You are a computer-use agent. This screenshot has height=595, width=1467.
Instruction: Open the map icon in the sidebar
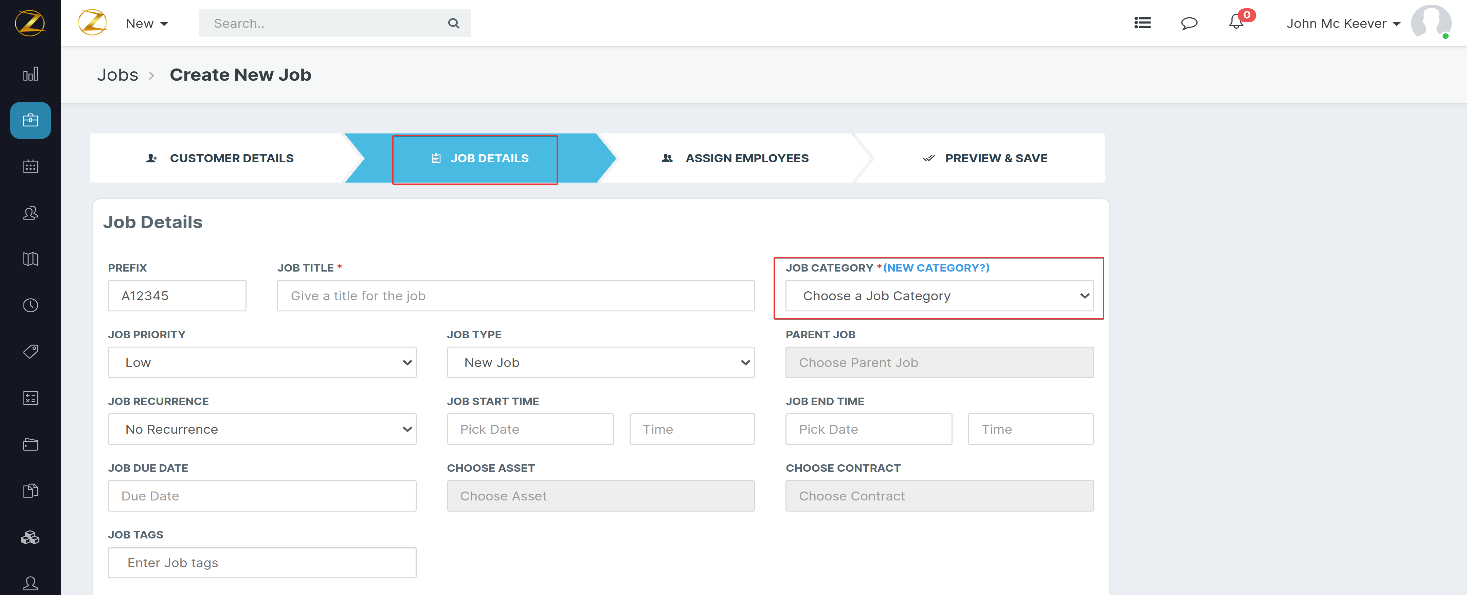tap(30, 259)
